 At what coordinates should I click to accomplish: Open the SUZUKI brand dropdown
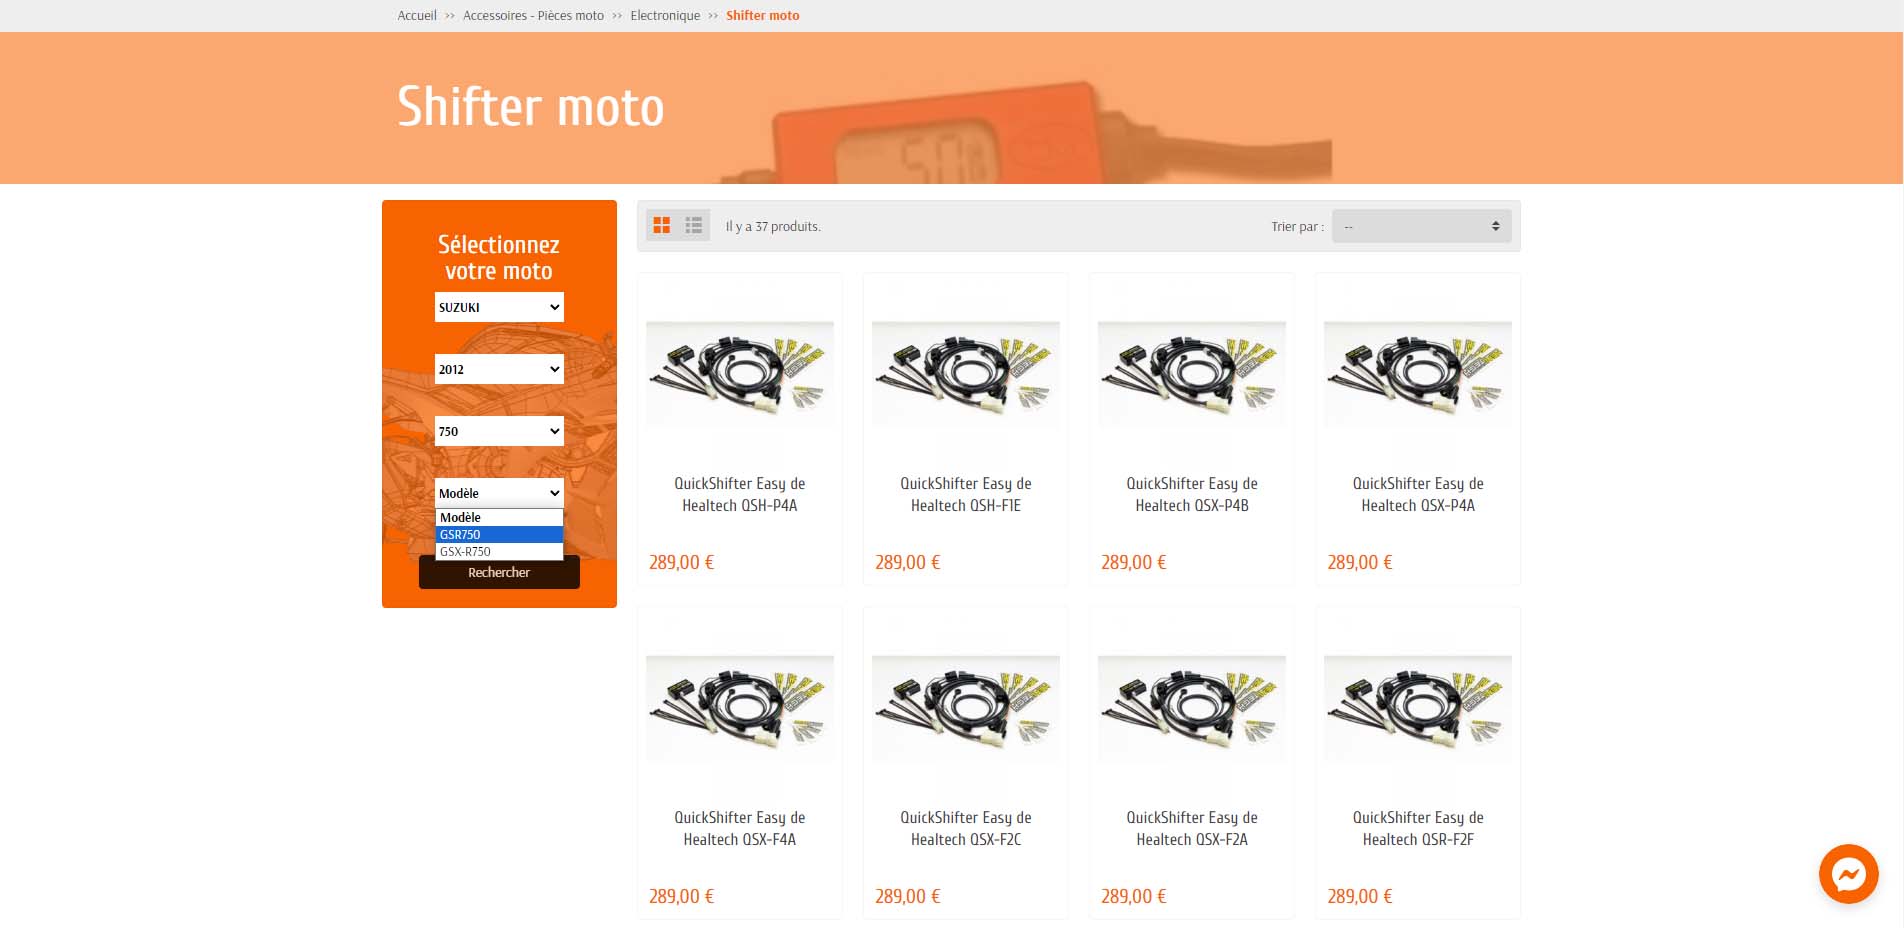click(x=499, y=307)
